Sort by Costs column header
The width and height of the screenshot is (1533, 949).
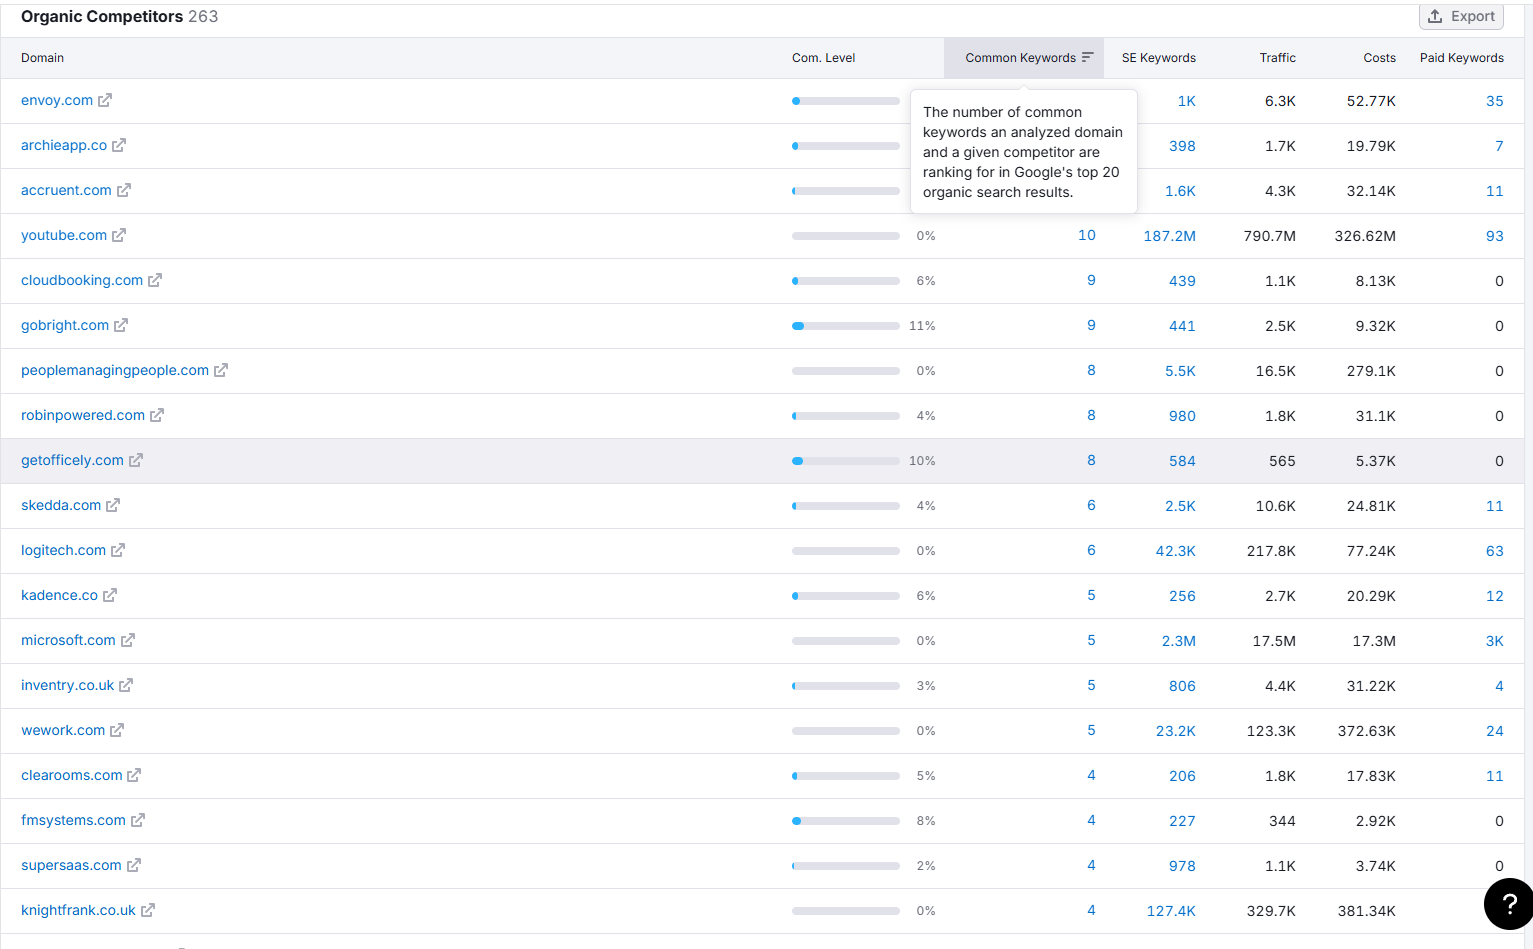coord(1379,58)
